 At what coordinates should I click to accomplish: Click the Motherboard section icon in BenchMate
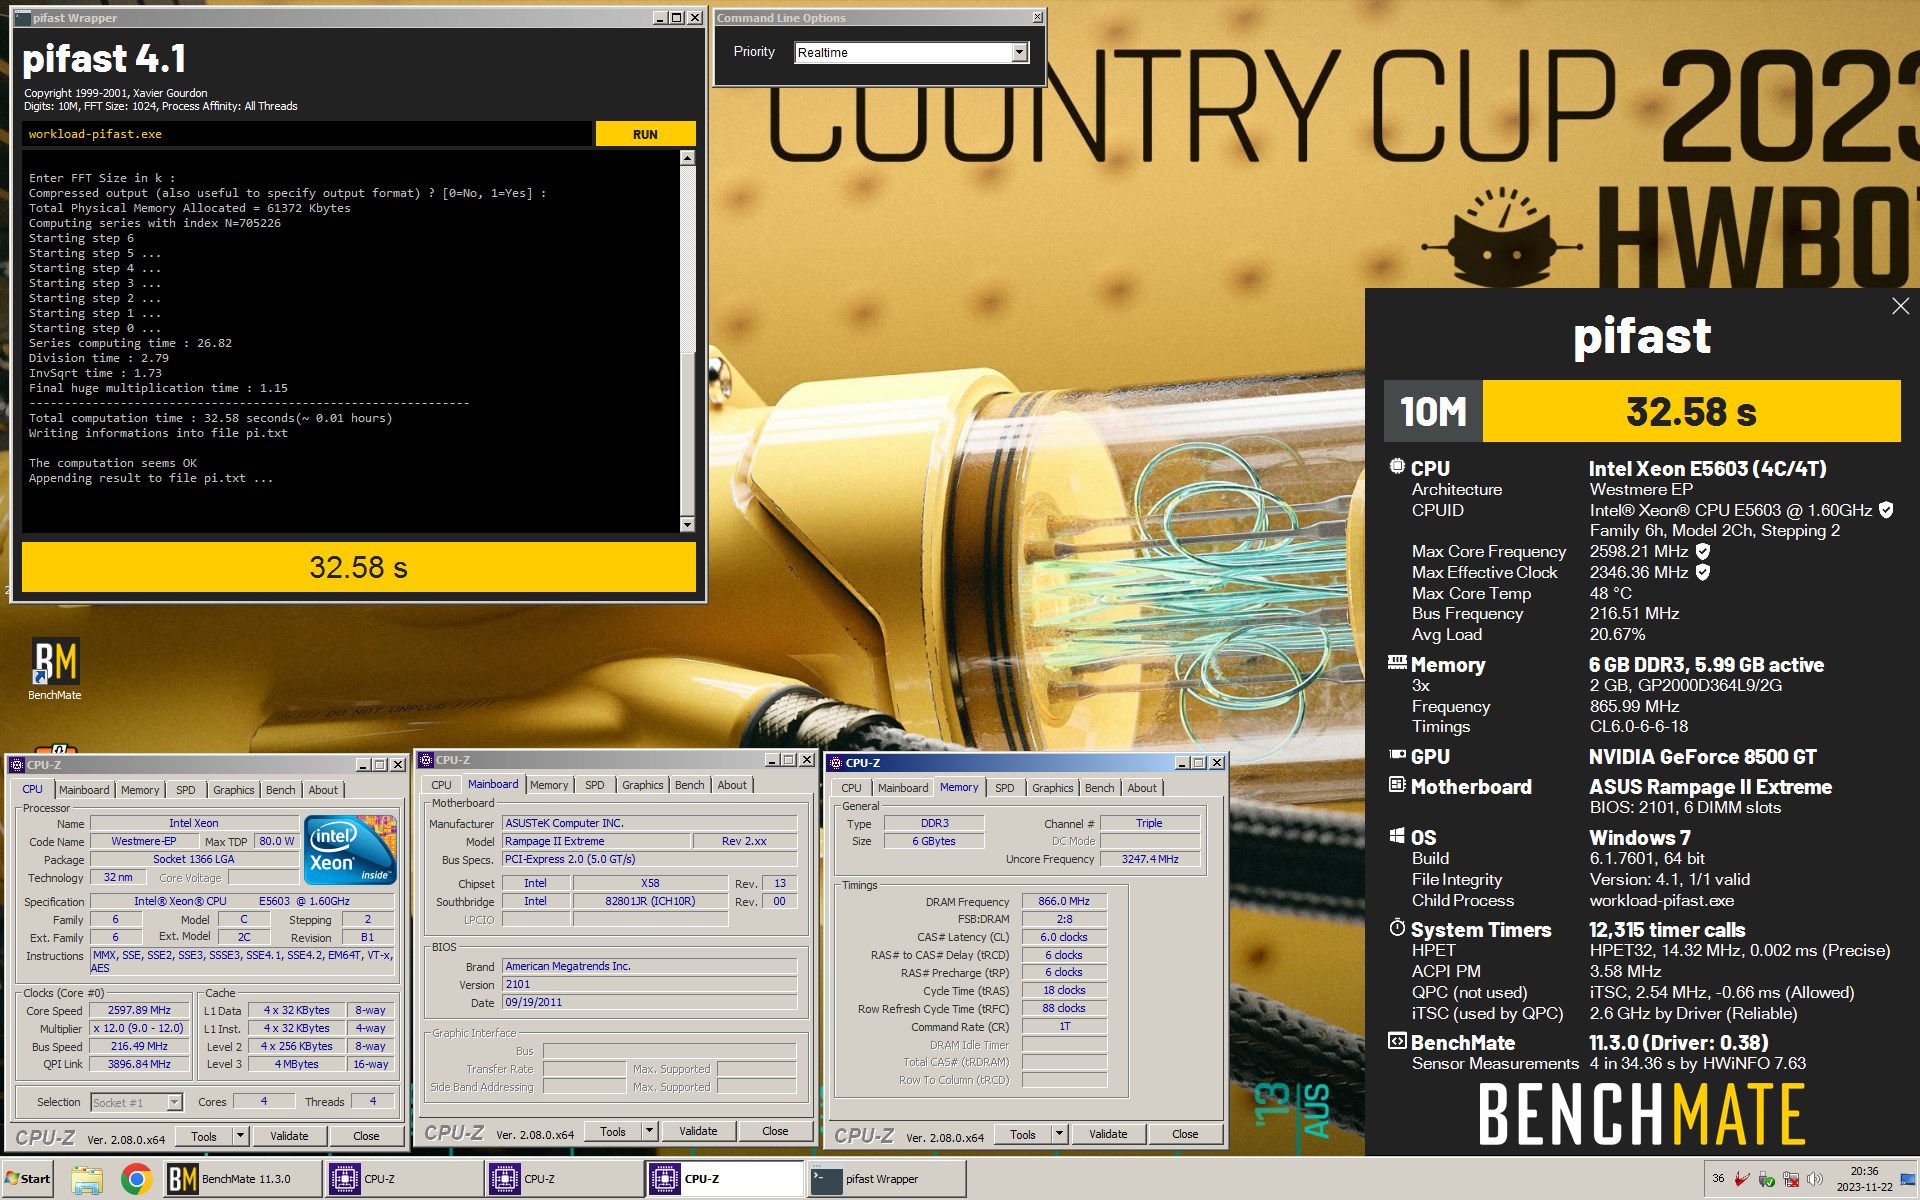pyautogui.click(x=1397, y=785)
